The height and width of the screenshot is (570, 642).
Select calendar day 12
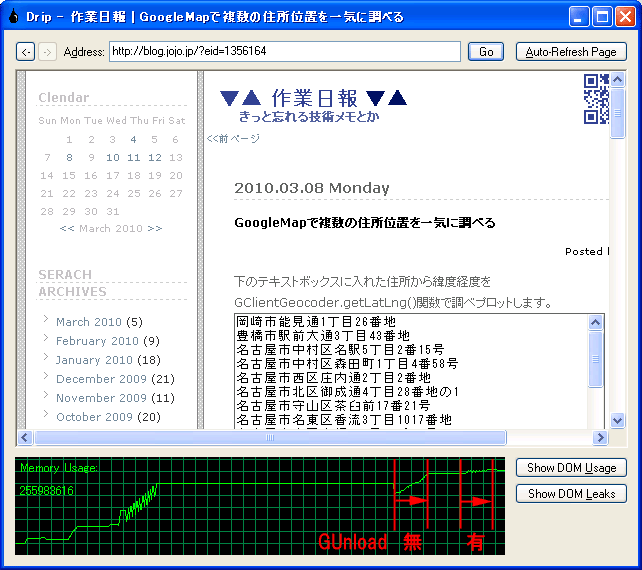(x=155, y=158)
